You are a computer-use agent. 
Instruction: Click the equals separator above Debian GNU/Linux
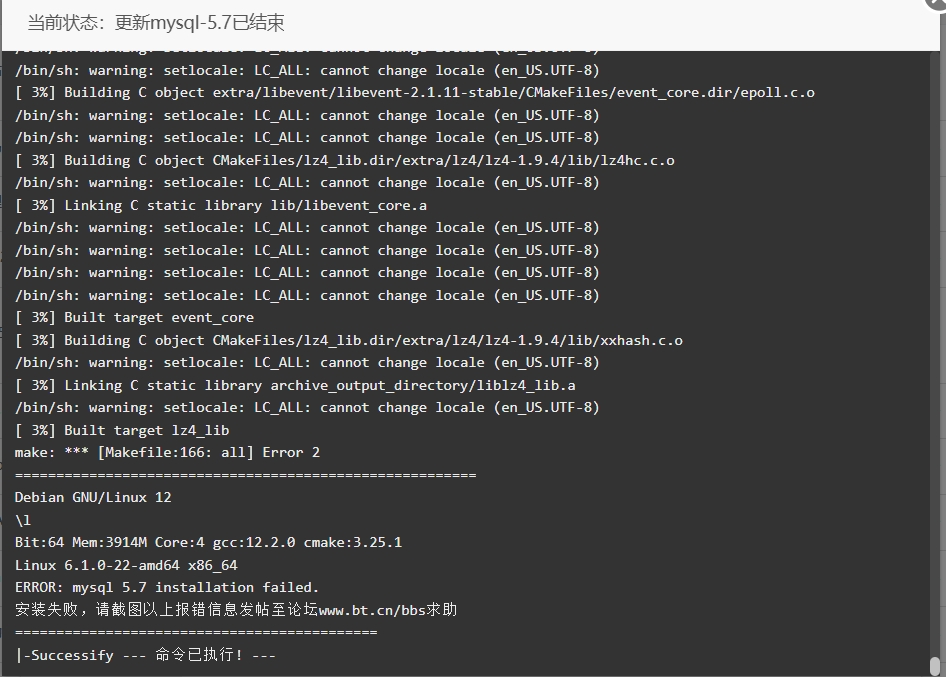click(246, 475)
